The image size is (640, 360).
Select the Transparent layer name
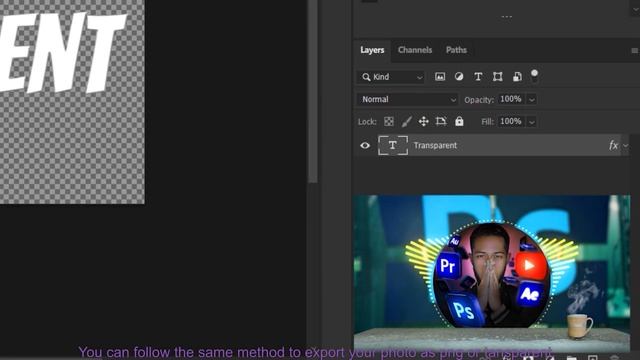(435, 145)
